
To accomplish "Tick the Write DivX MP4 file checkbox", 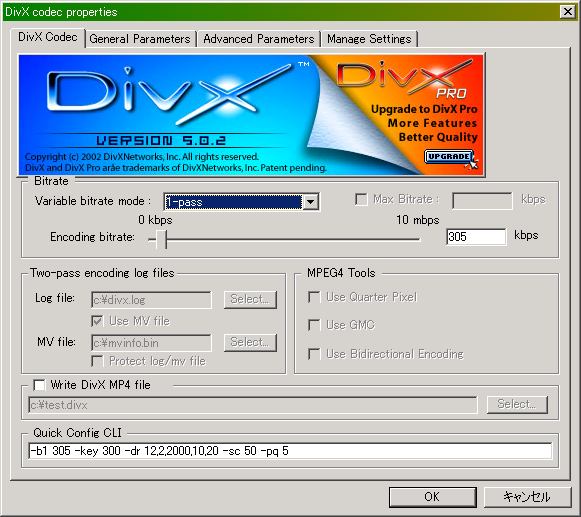I will pyautogui.click(x=39, y=385).
